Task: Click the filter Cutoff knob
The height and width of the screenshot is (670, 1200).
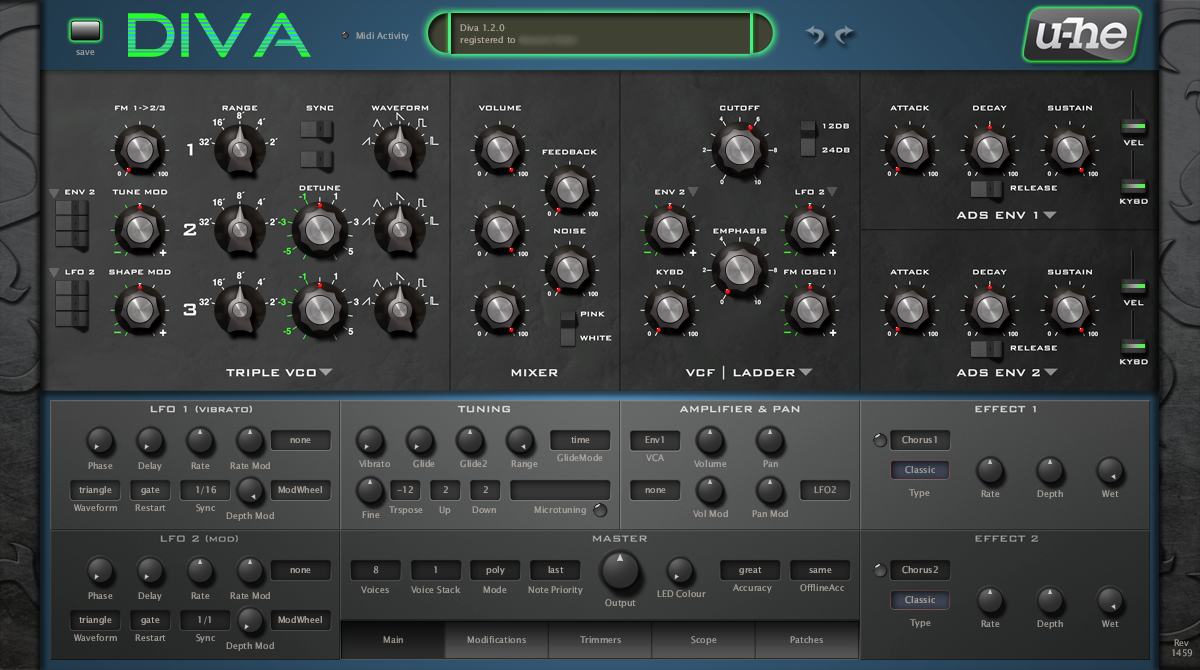Action: pos(738,149)
